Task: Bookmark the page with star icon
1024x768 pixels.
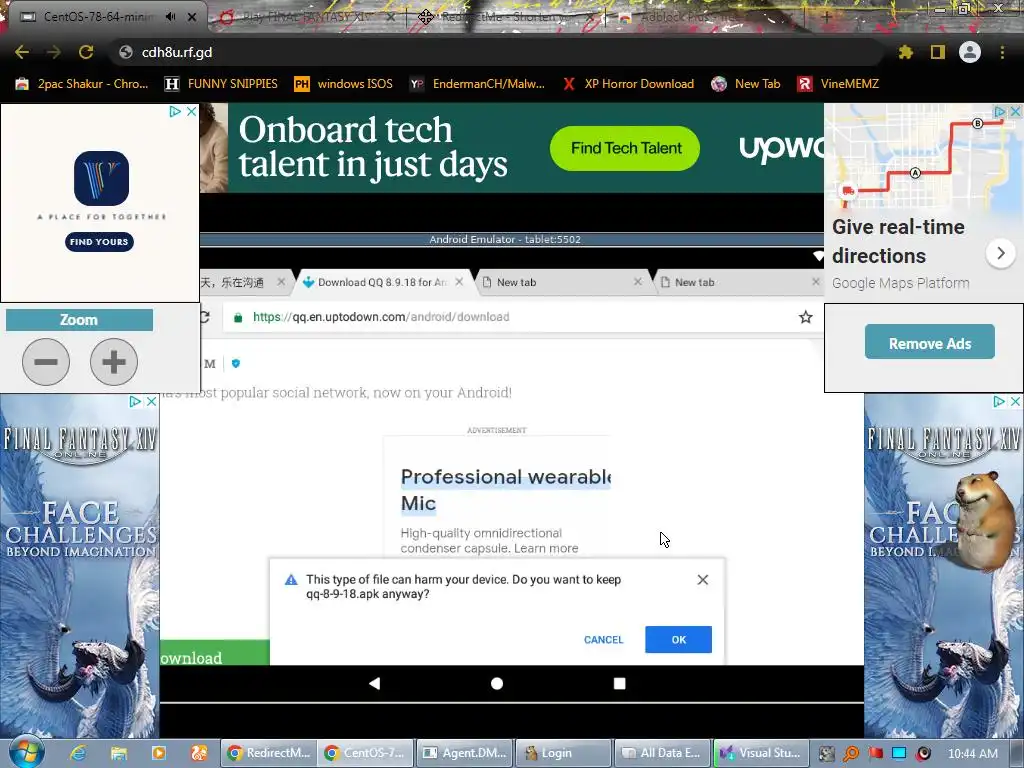Action: click(x=806, y=317)
